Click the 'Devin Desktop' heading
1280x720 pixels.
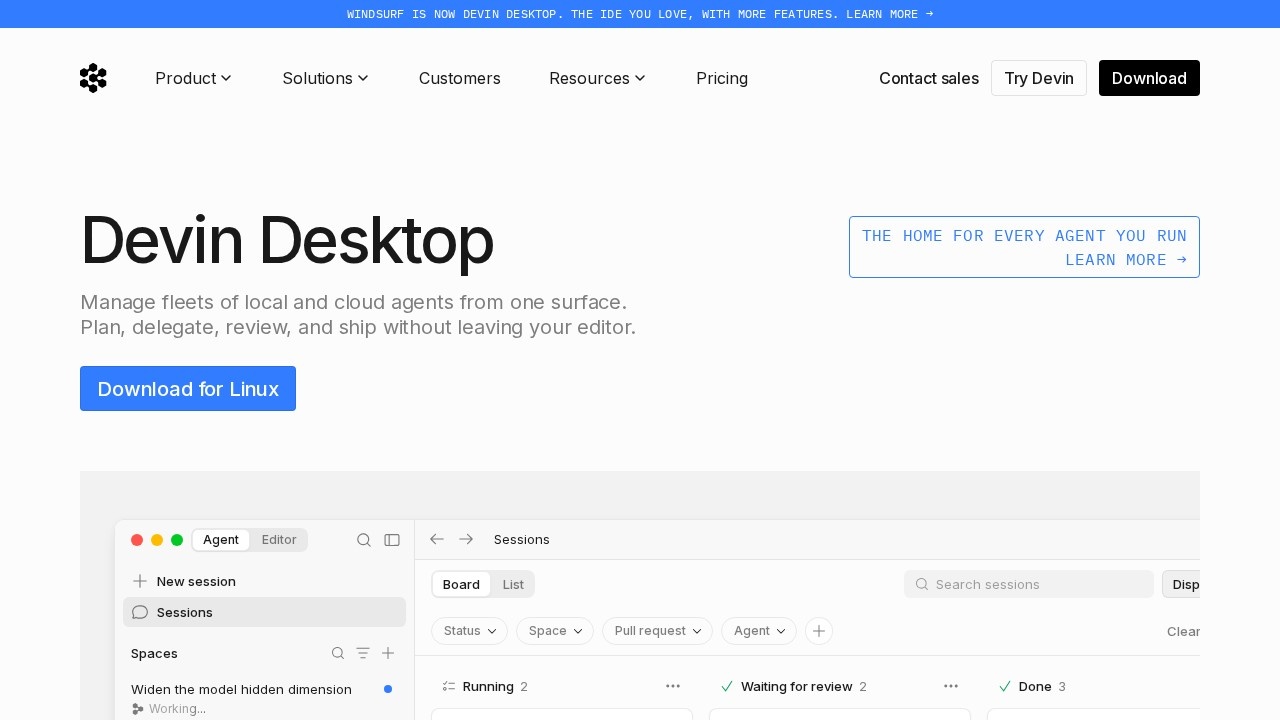click(287, 241)
